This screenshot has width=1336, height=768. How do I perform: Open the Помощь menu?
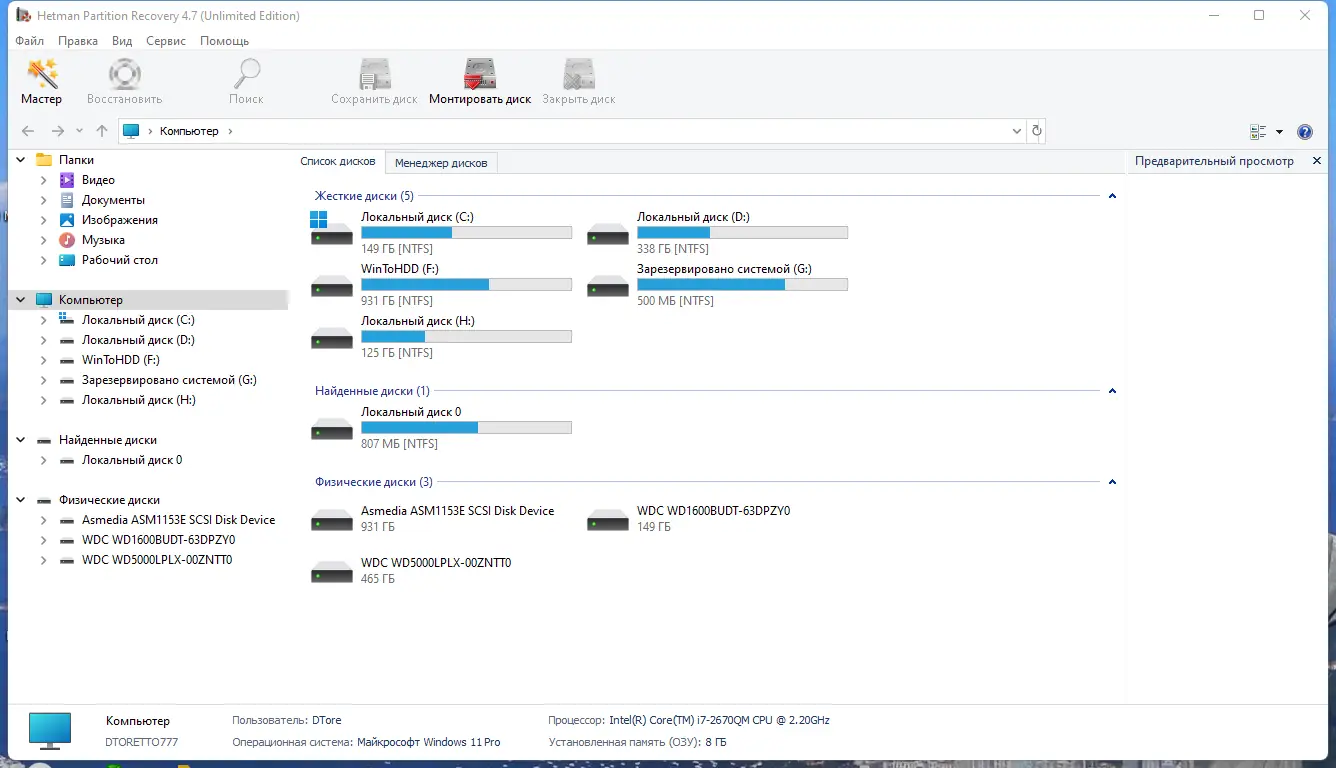coord(224,41)
